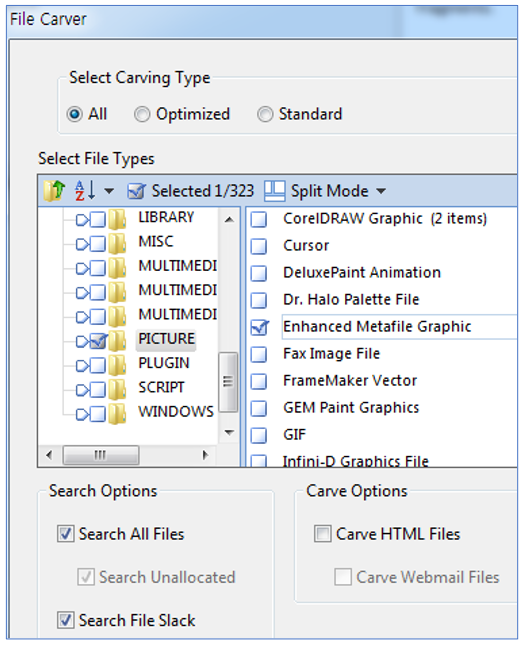This screenshot has height=645, width=525.
Task: Click the PICTURE folder icon
Action: point(118,340)
